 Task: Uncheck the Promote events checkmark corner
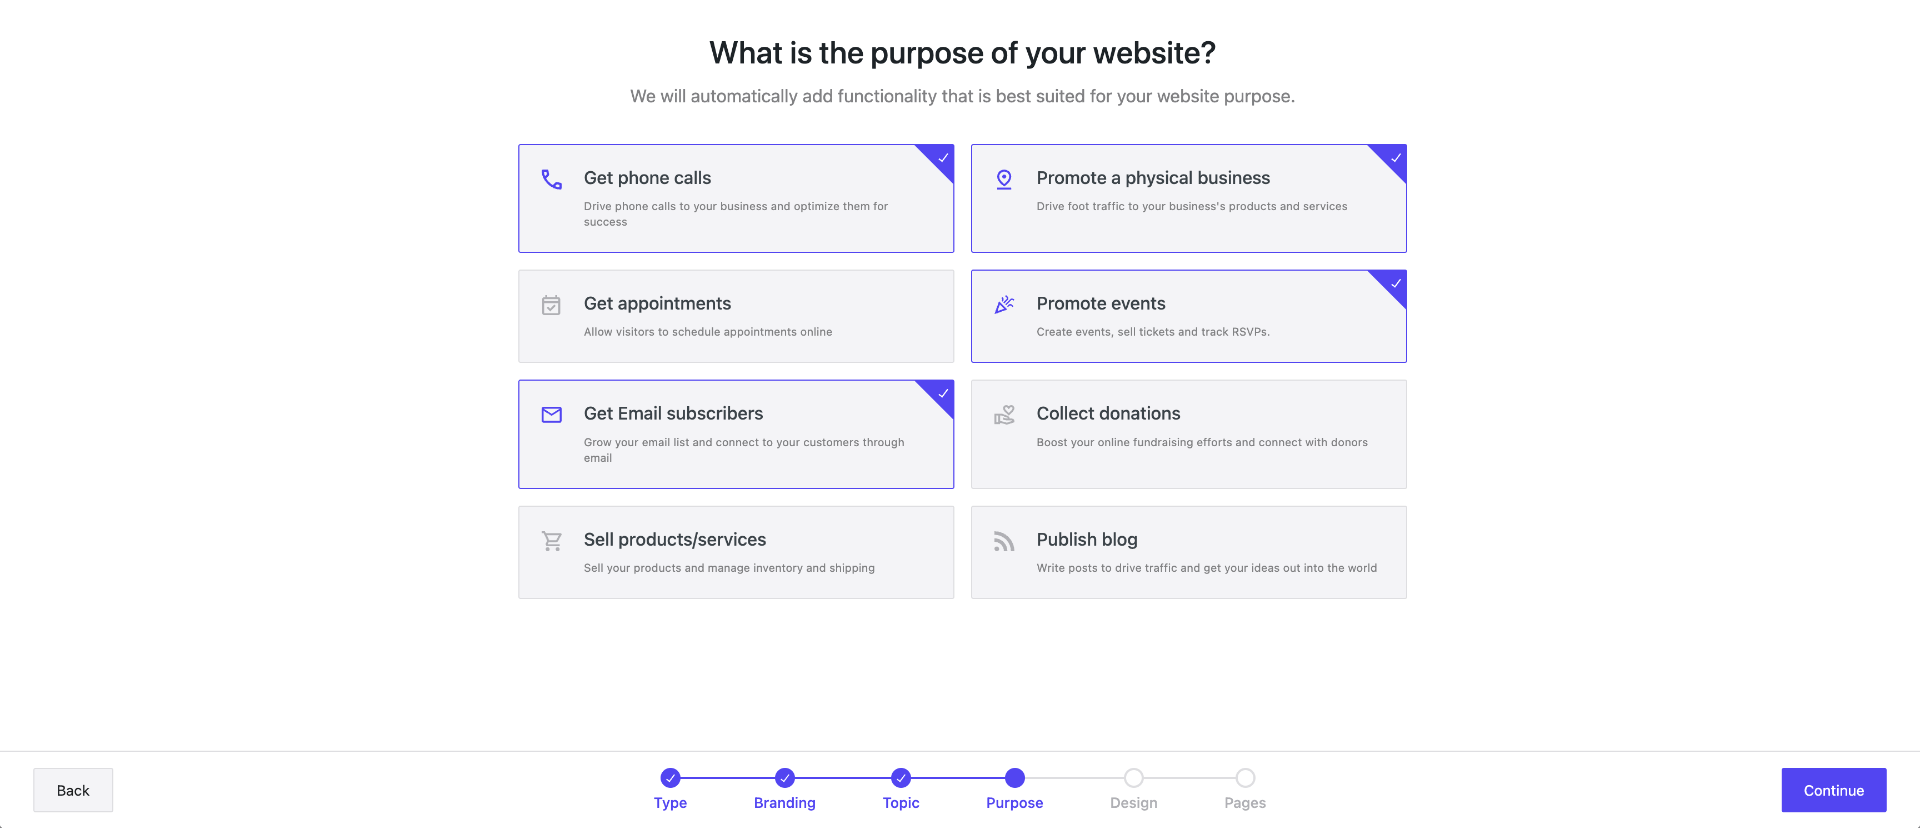(1395, 284)
